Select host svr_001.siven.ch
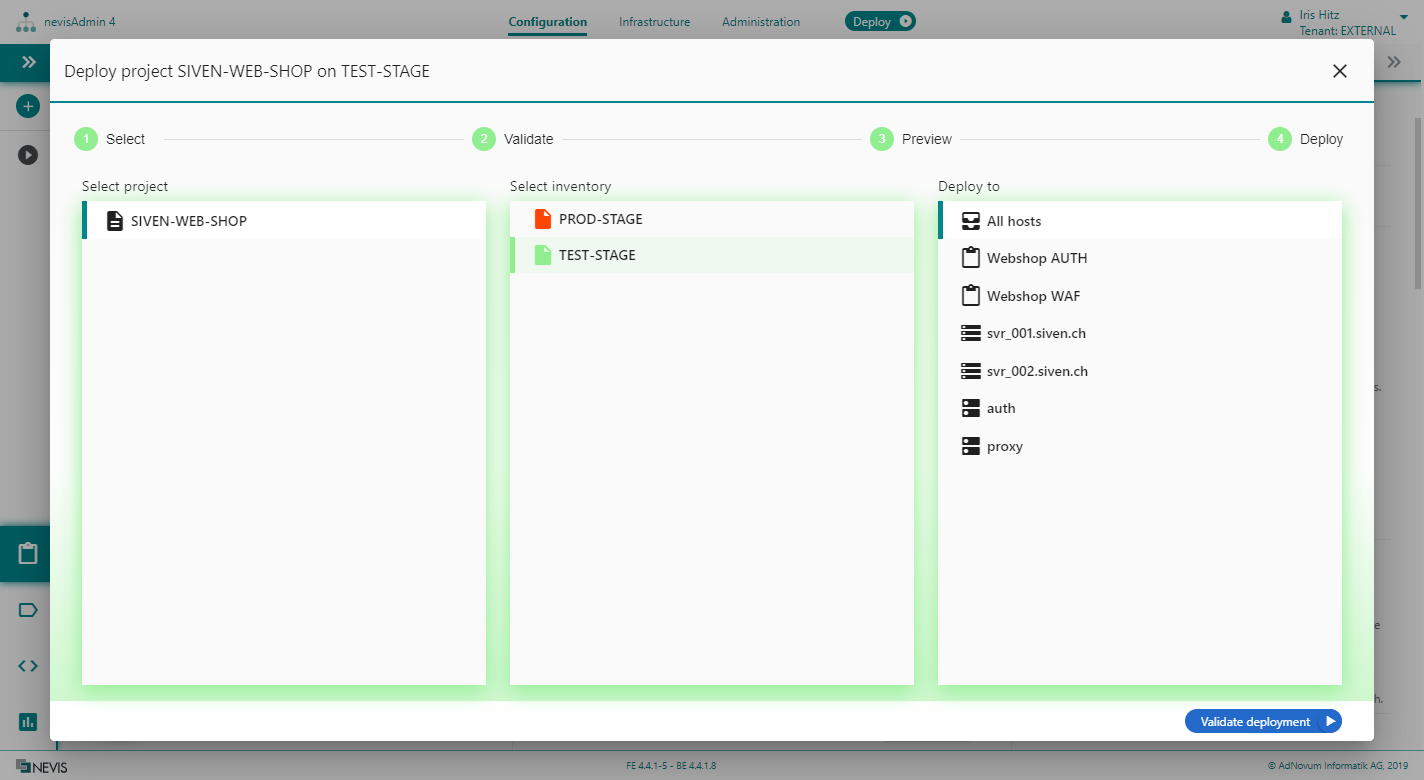Screen dimensions: 1424x780 pos(1140,333)
